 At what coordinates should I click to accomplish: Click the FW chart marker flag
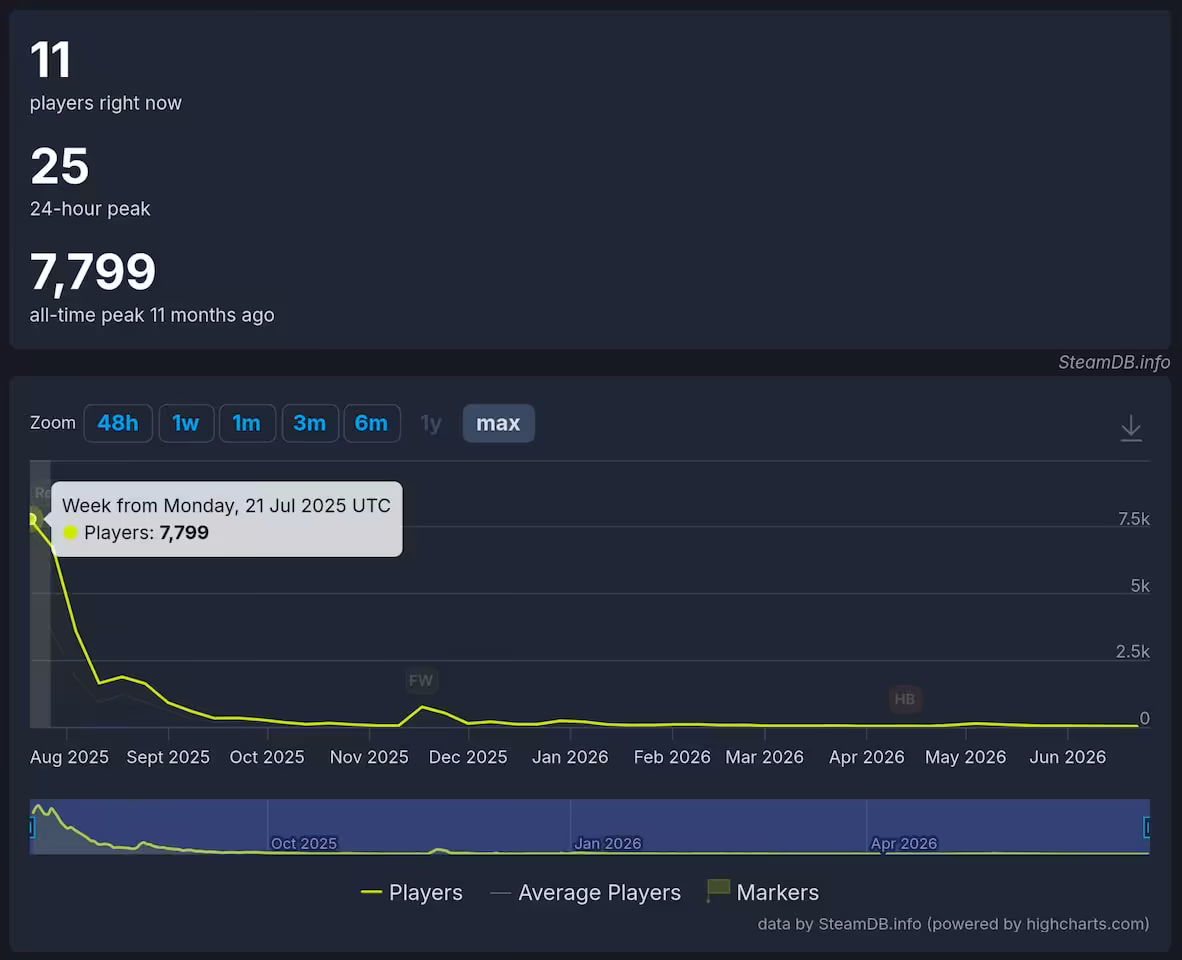(421, 681)
